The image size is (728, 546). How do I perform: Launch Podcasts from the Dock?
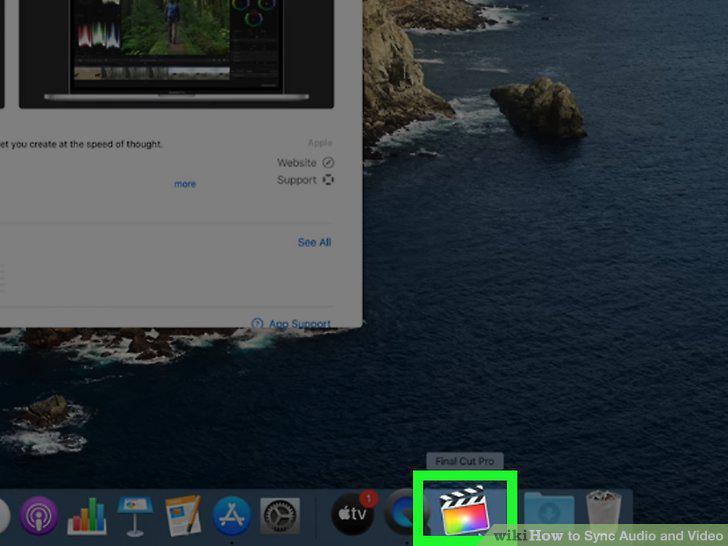39,516
